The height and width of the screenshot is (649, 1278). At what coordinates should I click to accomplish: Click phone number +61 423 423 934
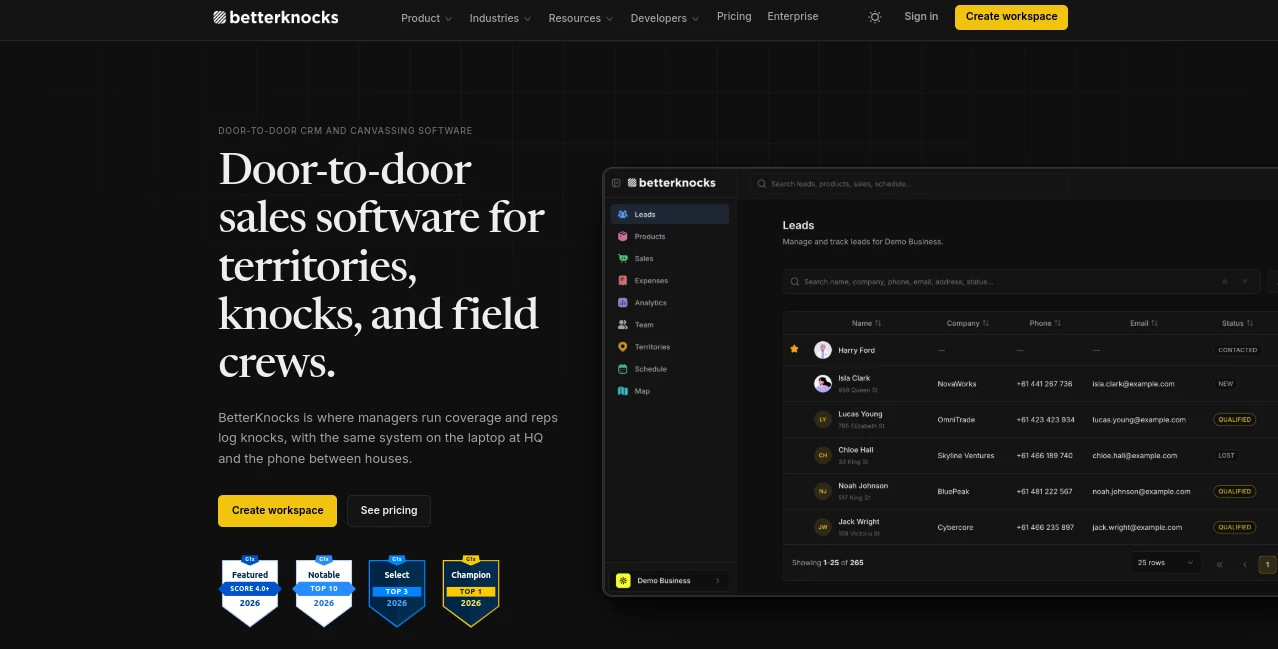coord(1046,420)
